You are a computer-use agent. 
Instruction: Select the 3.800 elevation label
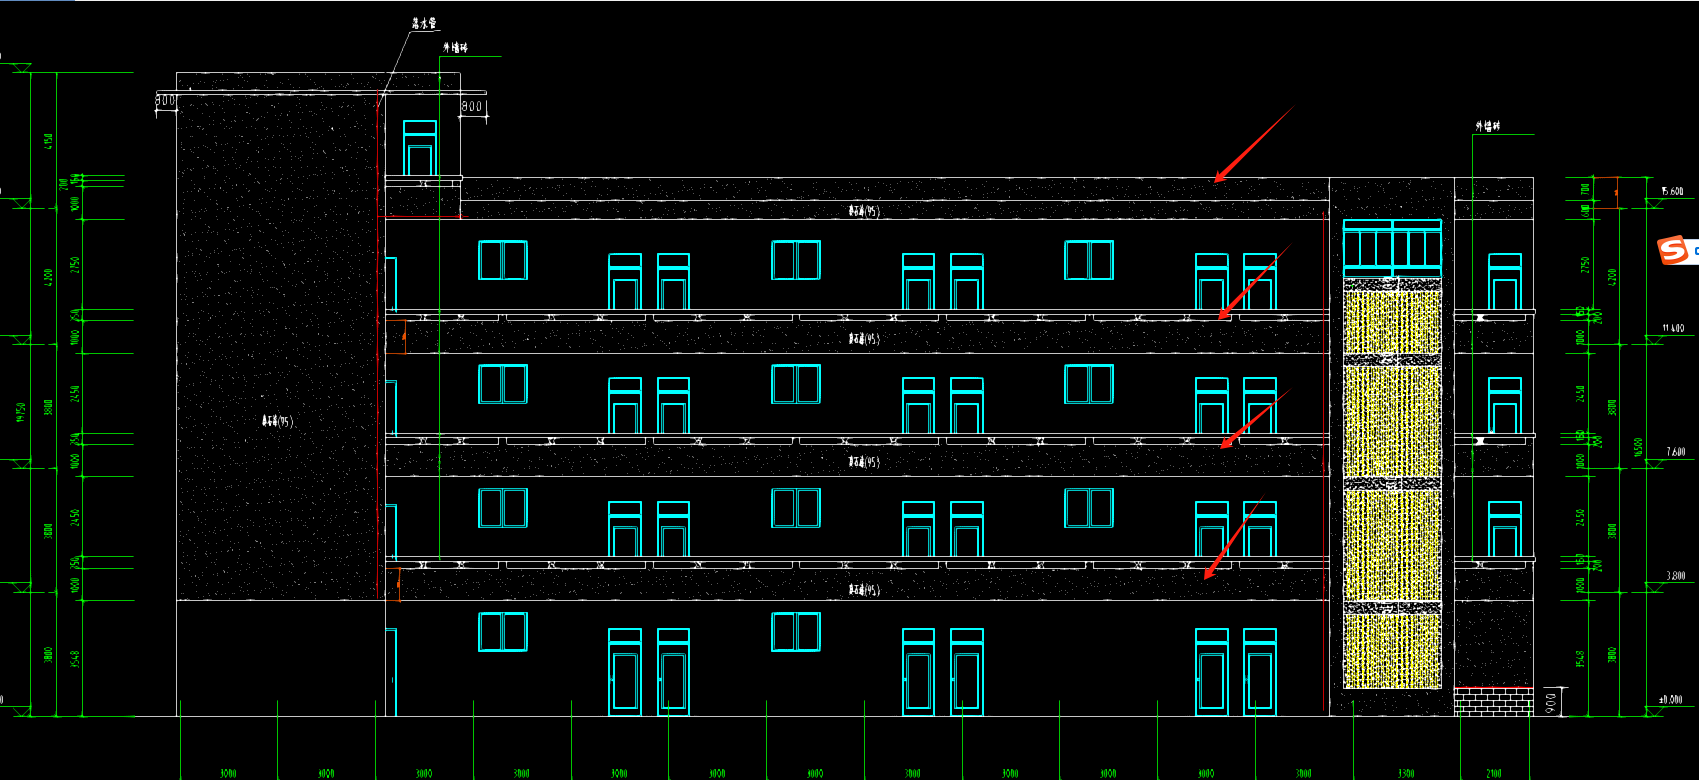pos(1675,576)
